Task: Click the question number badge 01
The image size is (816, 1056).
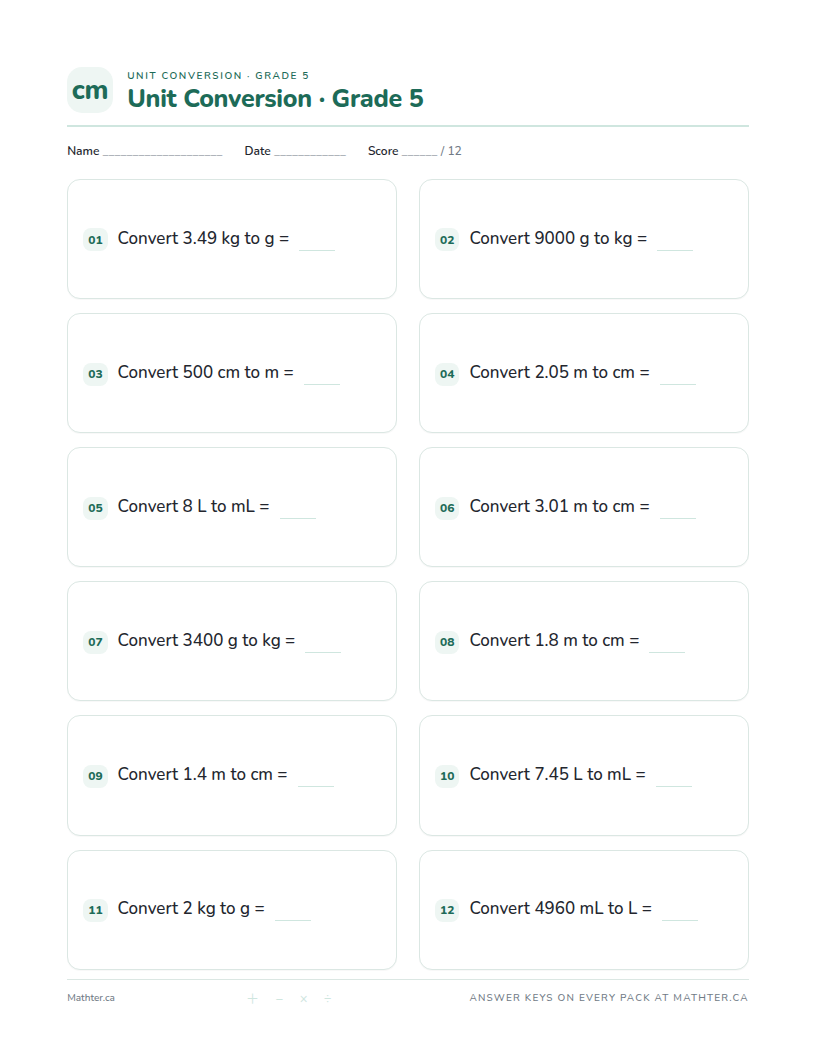Action: (96, 240)
